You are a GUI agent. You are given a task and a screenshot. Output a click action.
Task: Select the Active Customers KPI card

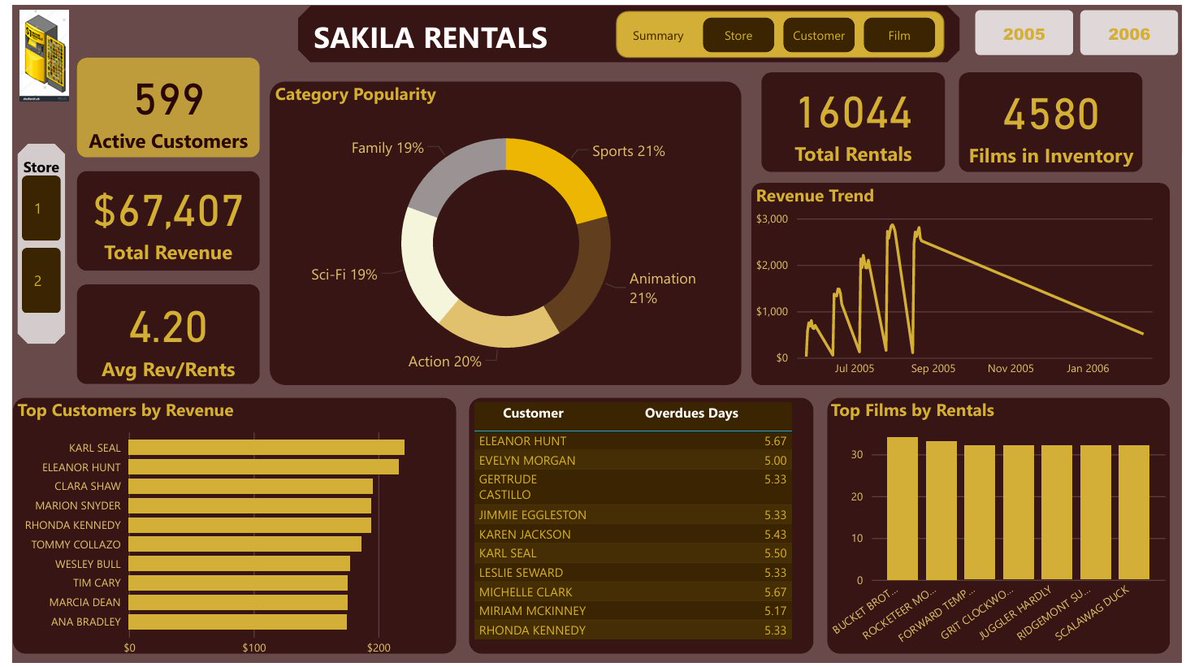coord(167,107)
